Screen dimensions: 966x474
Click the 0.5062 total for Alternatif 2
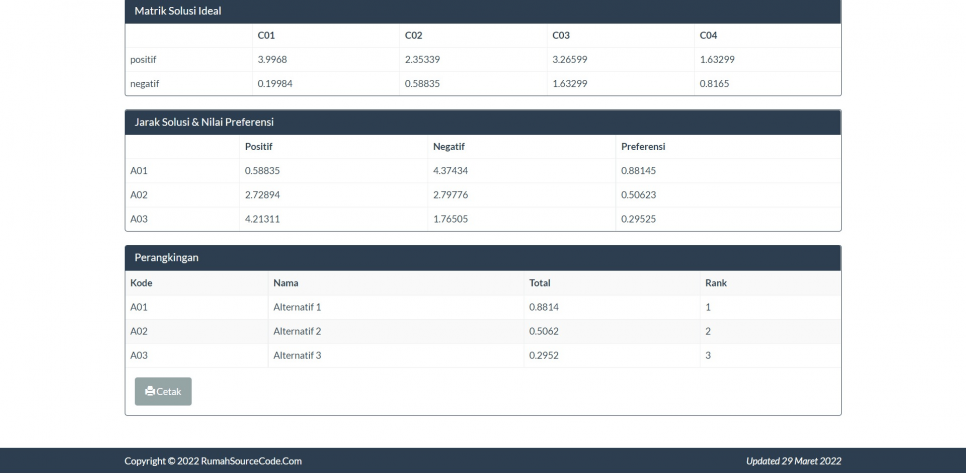click(x=543, y=331)
